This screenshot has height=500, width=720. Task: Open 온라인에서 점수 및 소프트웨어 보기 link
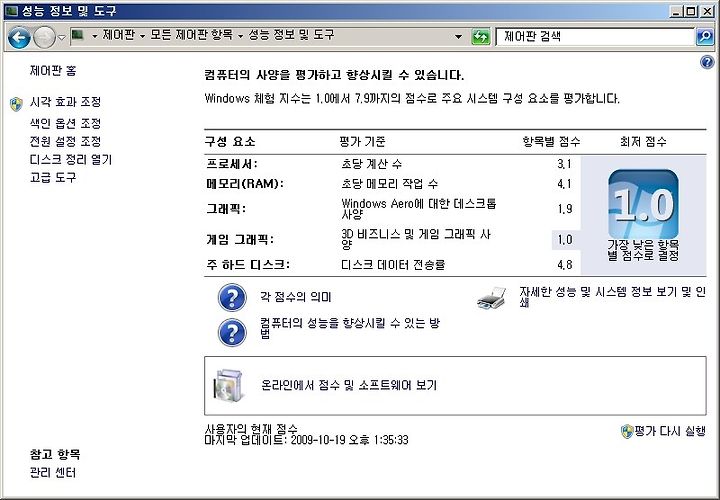(x=349, y=385)
